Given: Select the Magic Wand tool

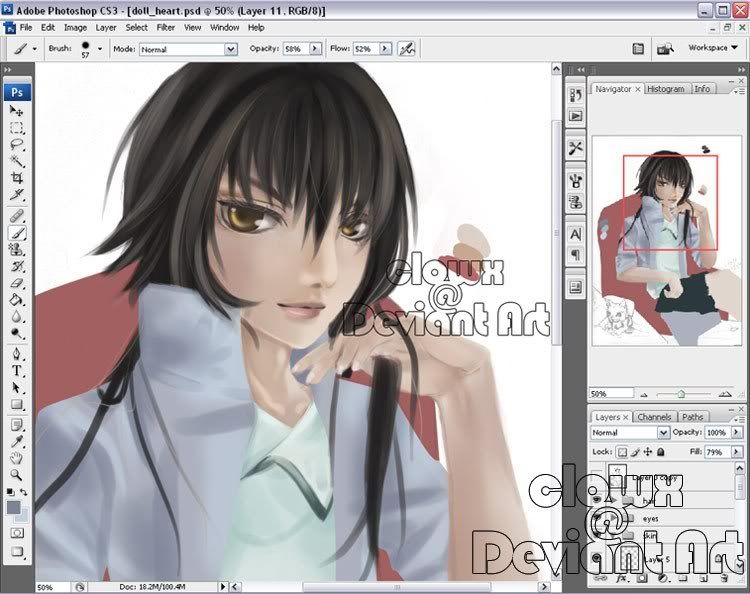Looking at the screenshot, I should [17, 161].
